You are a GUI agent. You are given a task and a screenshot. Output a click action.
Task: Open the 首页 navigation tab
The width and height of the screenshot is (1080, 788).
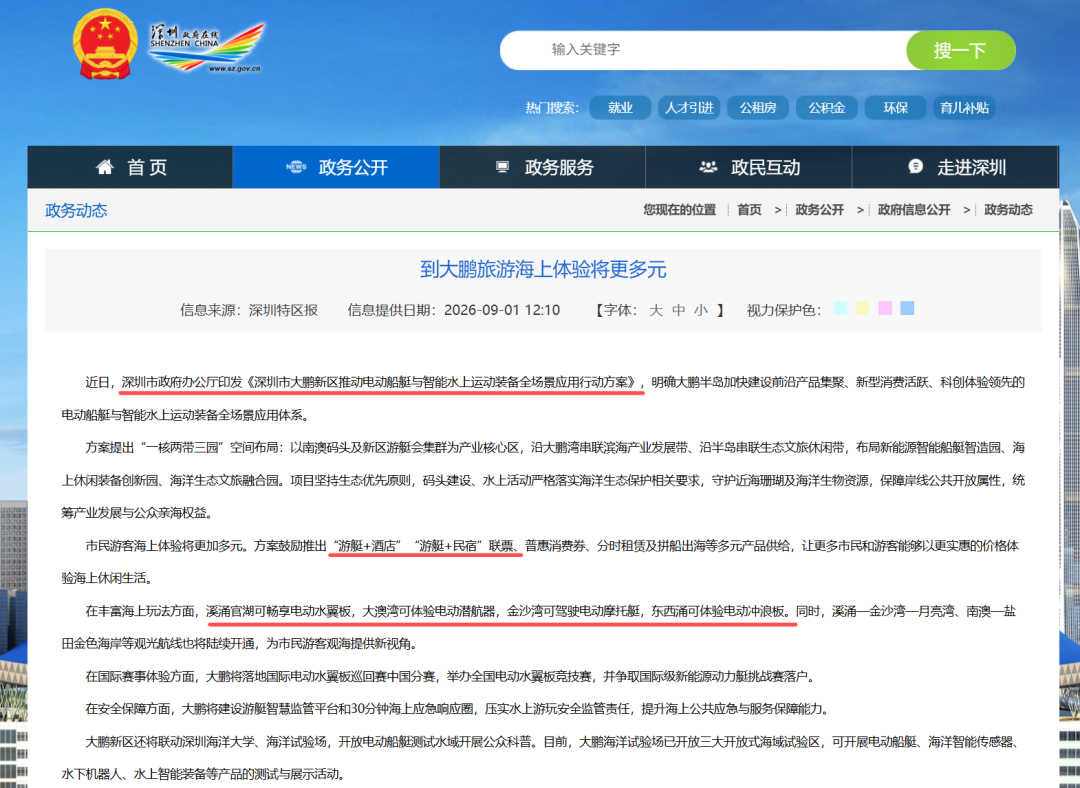coord(130,167)
